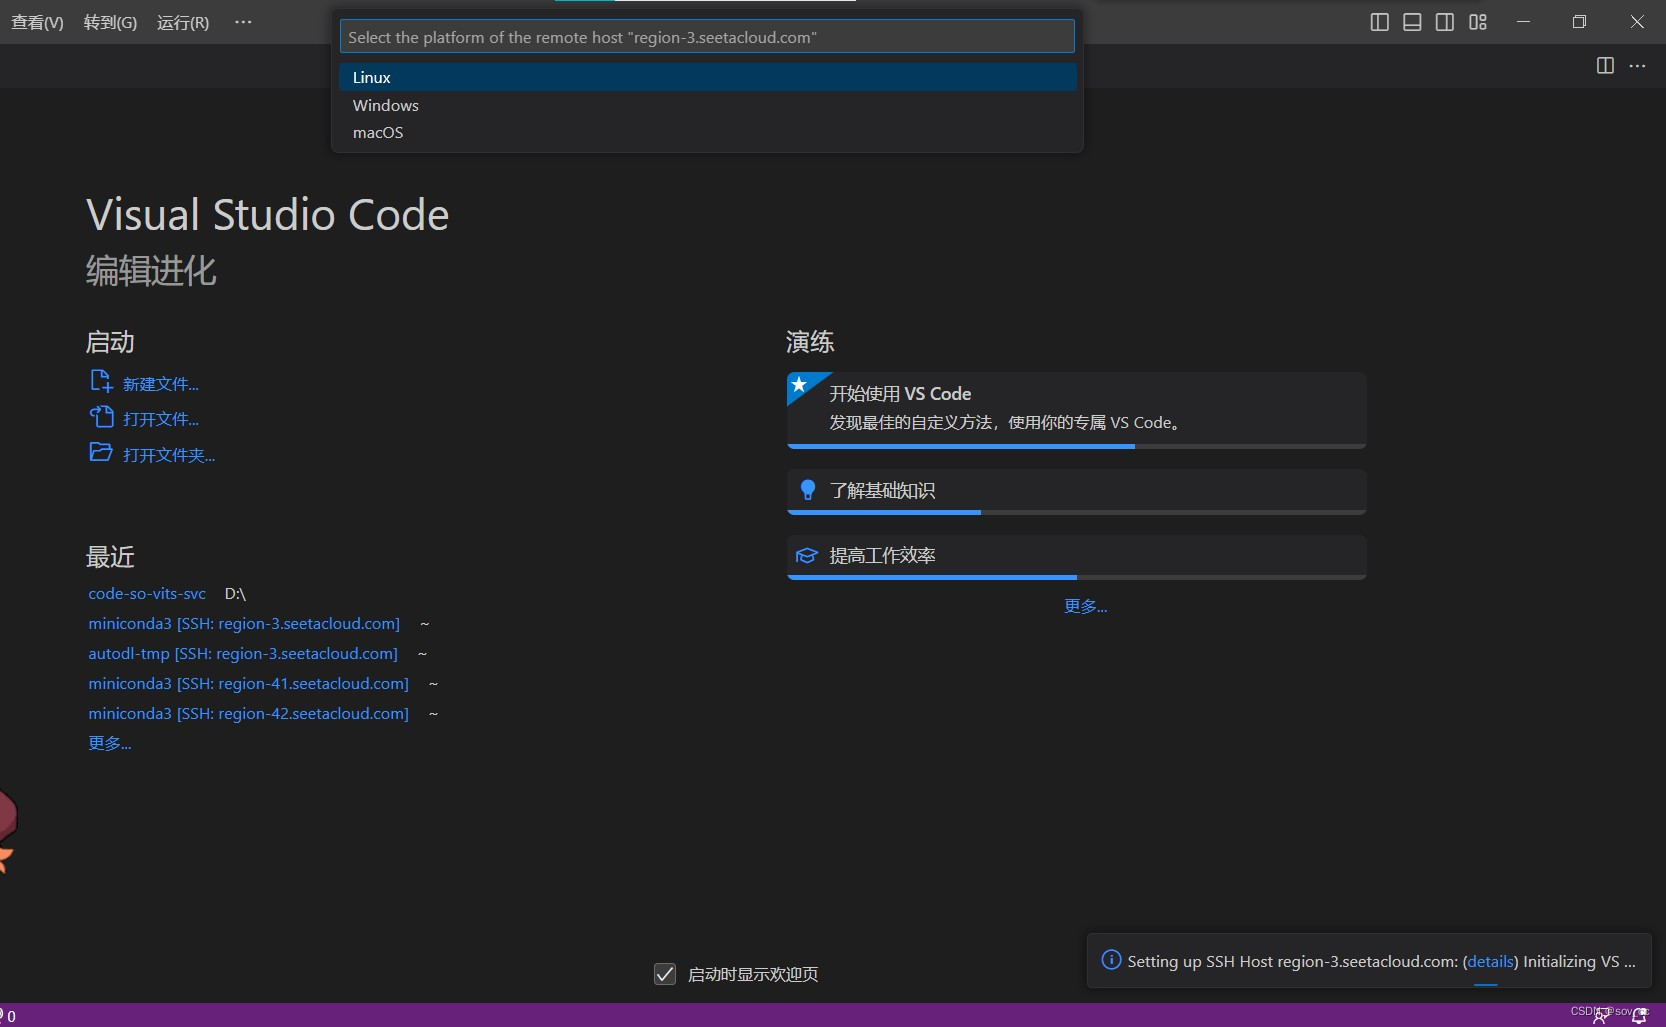Click the open folder icon beside 打开文件夹

[101, 452]
